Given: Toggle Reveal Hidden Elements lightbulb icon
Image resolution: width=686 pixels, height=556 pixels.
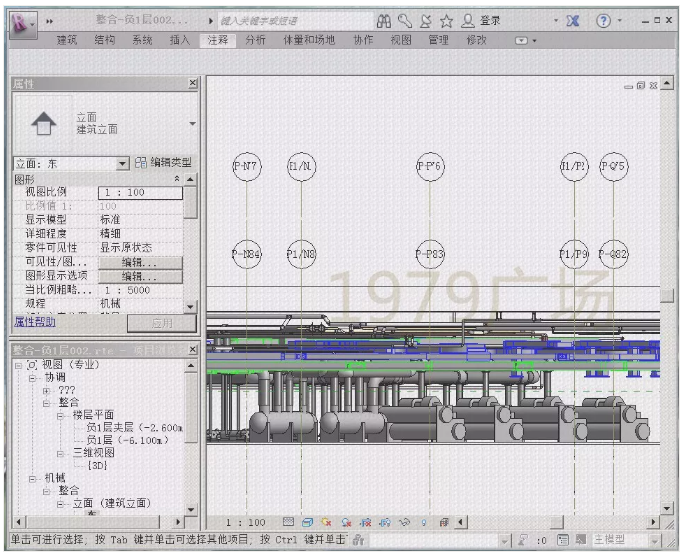Looking at the screenshot, I should click(x=424, y=522).
